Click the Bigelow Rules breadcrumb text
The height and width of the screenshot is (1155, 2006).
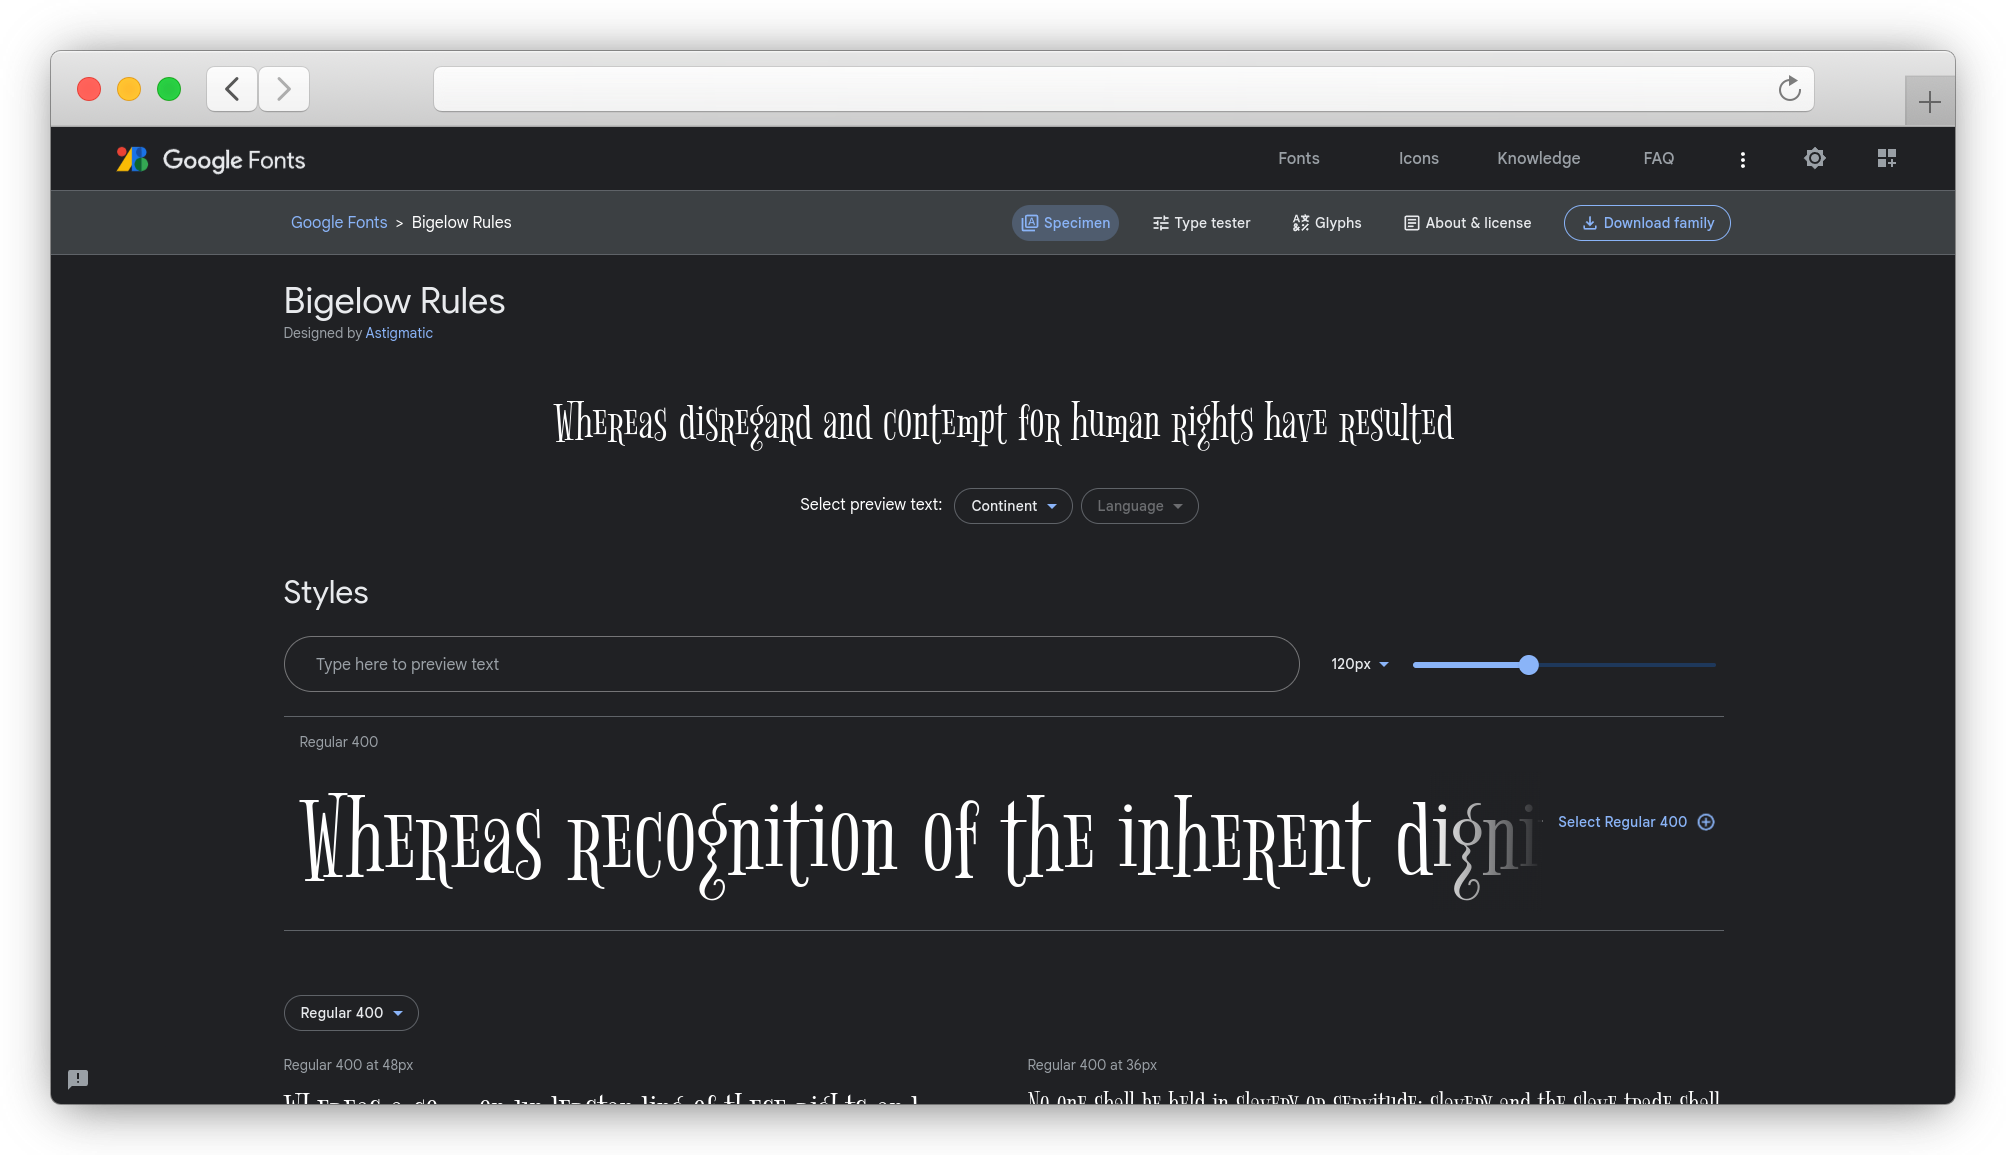pyautogui.click(x=461, y=222)
